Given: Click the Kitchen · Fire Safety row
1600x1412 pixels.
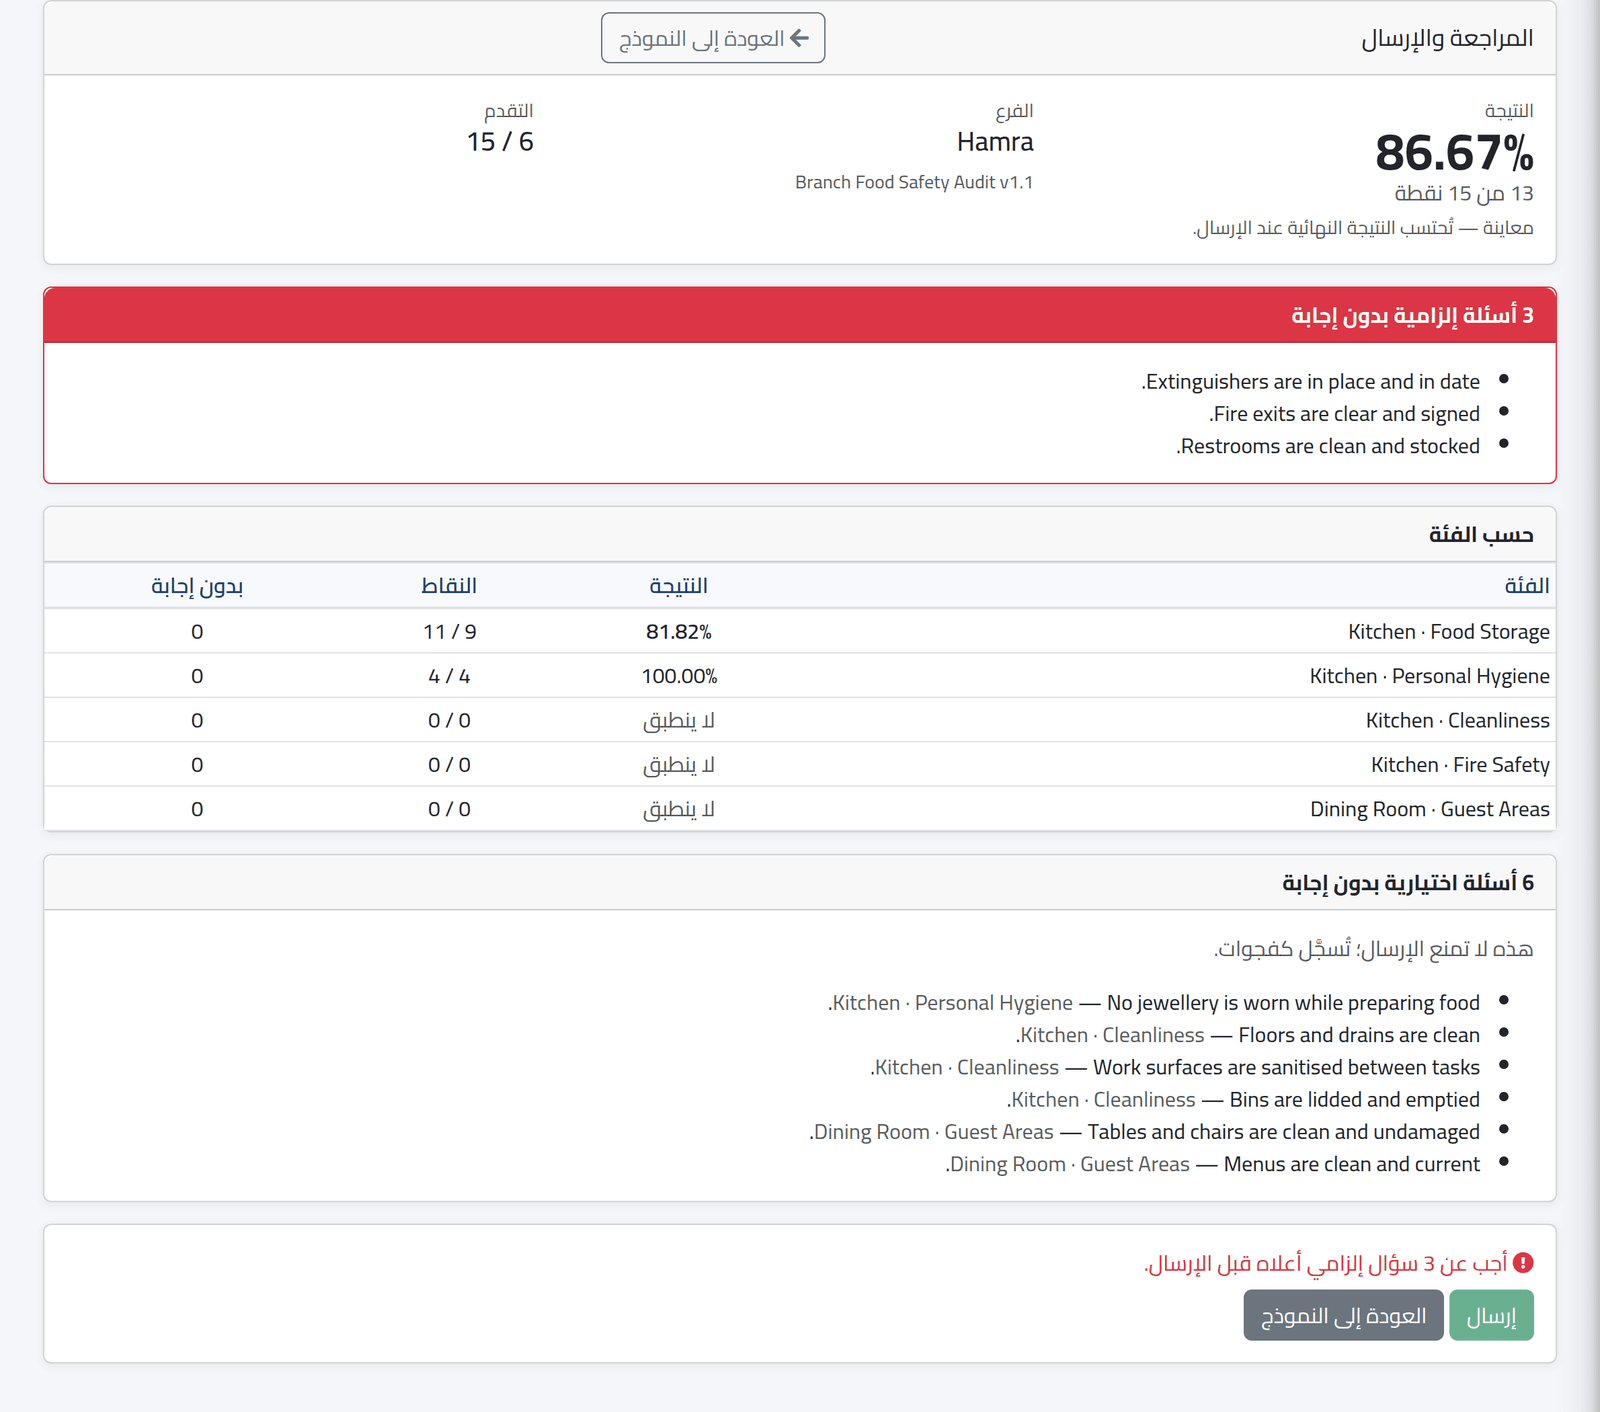Looking at the screenshot, I should [800, 765].
